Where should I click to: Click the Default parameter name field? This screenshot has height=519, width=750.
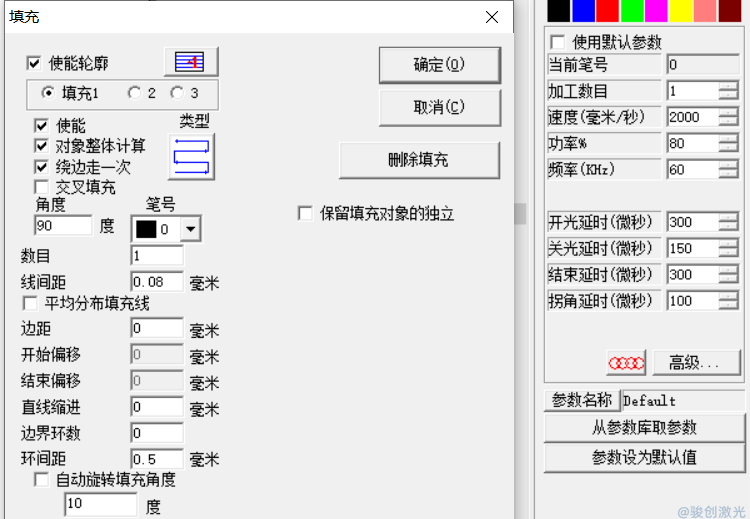point(684,401)
